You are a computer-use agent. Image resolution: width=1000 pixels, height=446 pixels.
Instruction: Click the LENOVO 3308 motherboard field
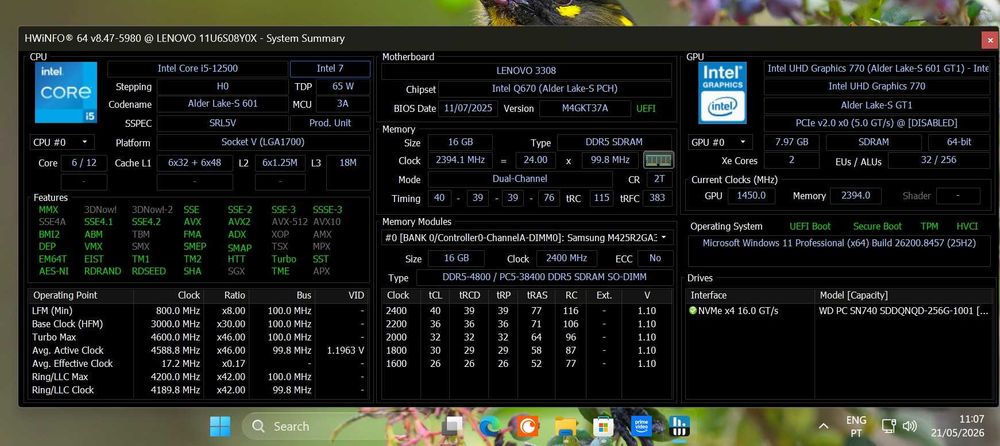(x=526, y=71)
